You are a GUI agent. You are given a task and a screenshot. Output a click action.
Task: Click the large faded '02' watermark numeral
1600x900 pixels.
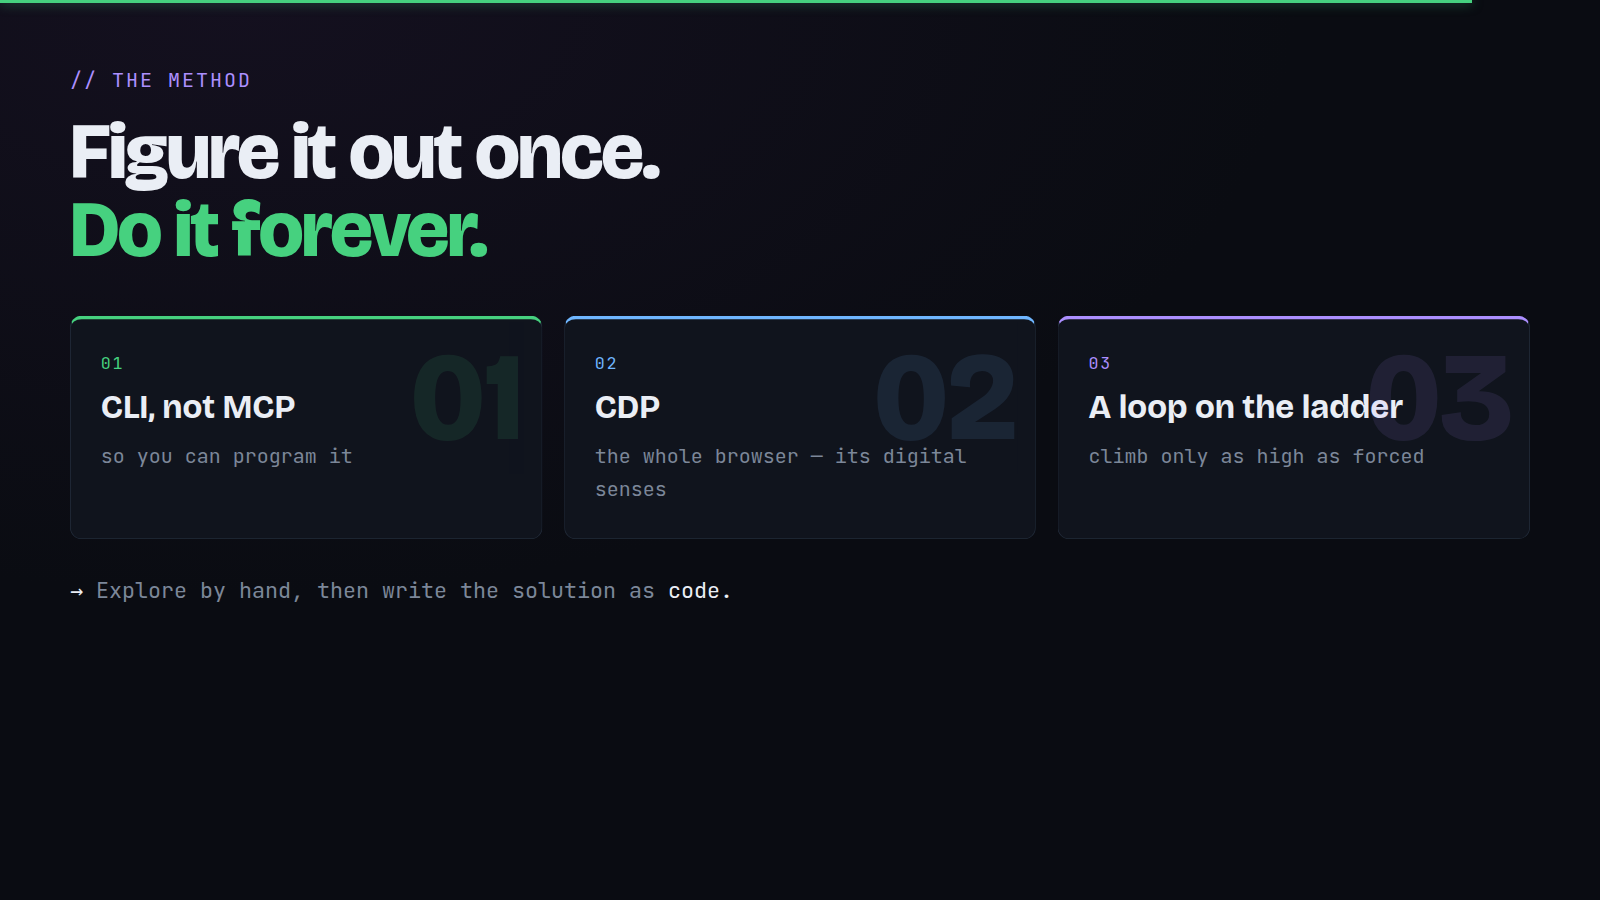946,398
